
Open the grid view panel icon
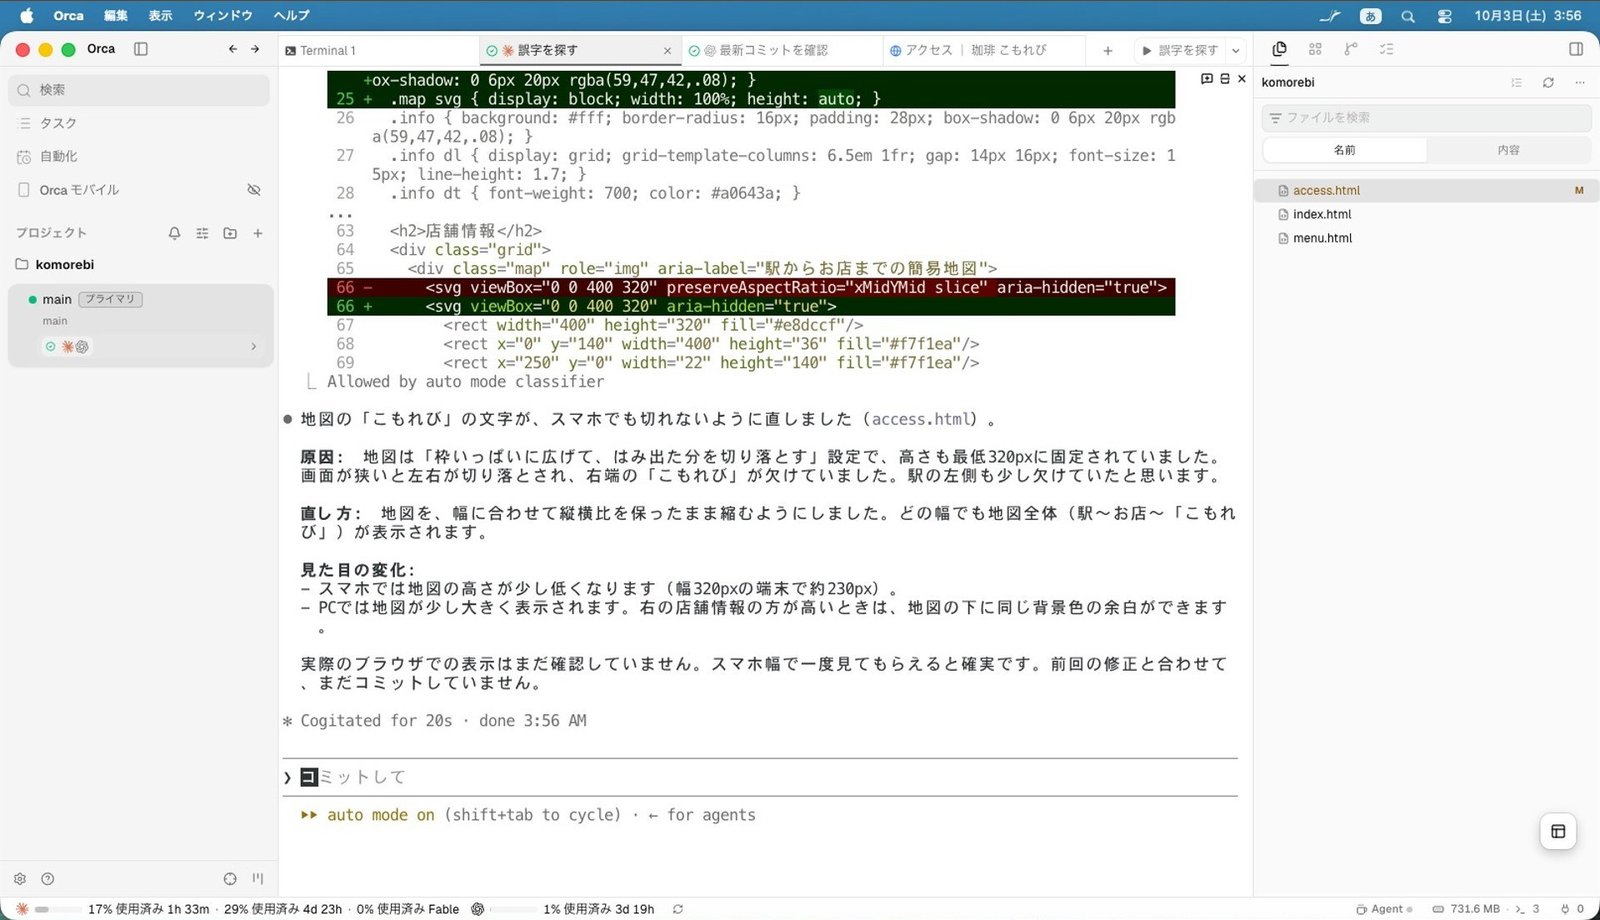(x=1315, y=49)
